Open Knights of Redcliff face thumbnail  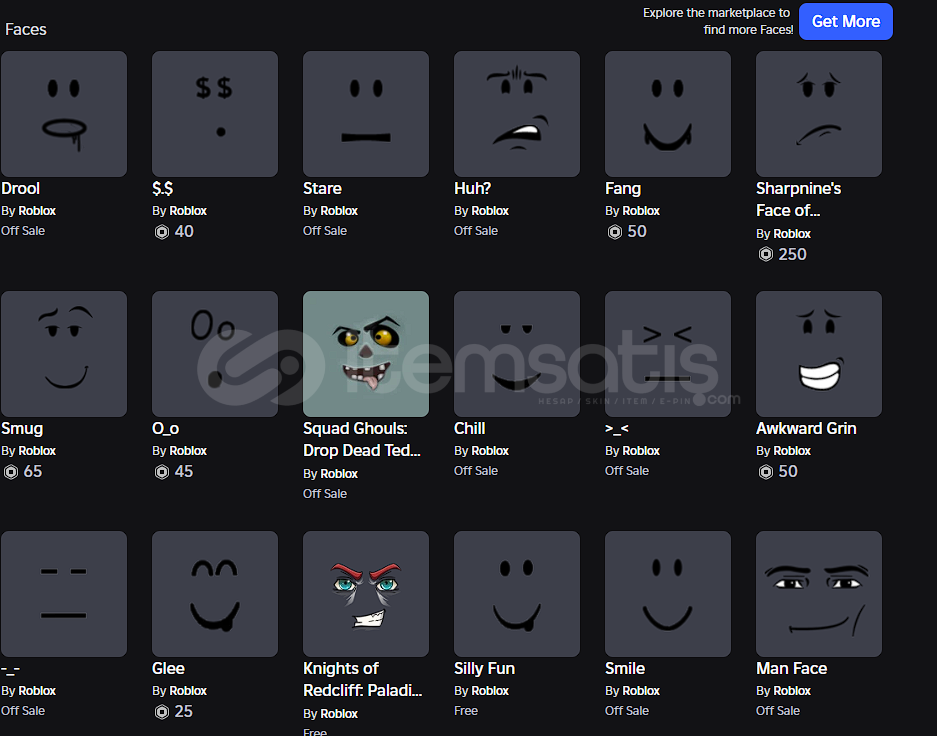[366, 594]
